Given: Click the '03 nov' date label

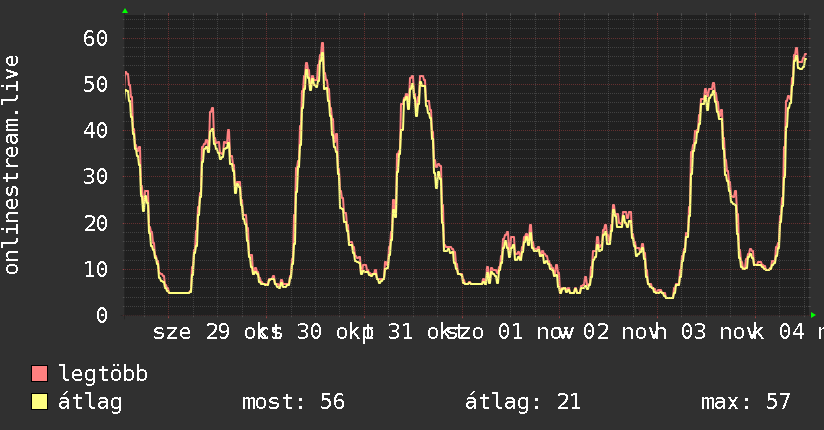Looking at the screenshot, I should point(720,332).
